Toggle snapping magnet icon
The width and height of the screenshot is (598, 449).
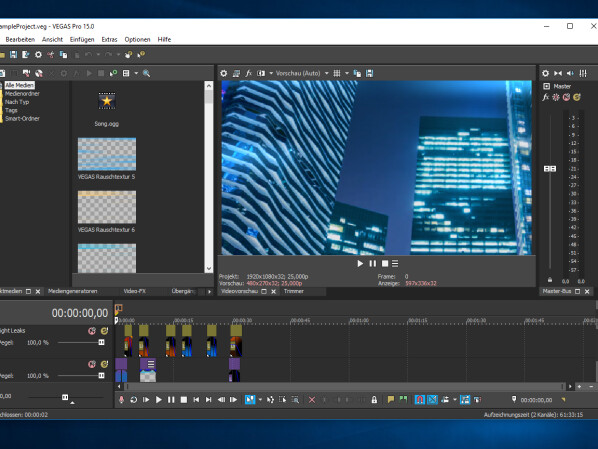(x=420, y=400)
